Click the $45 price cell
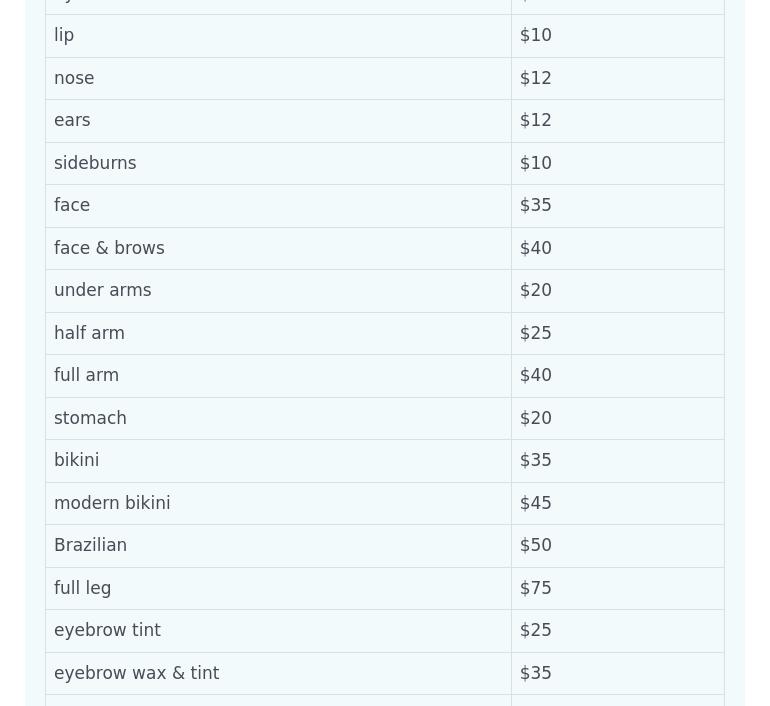 [536, 503]
